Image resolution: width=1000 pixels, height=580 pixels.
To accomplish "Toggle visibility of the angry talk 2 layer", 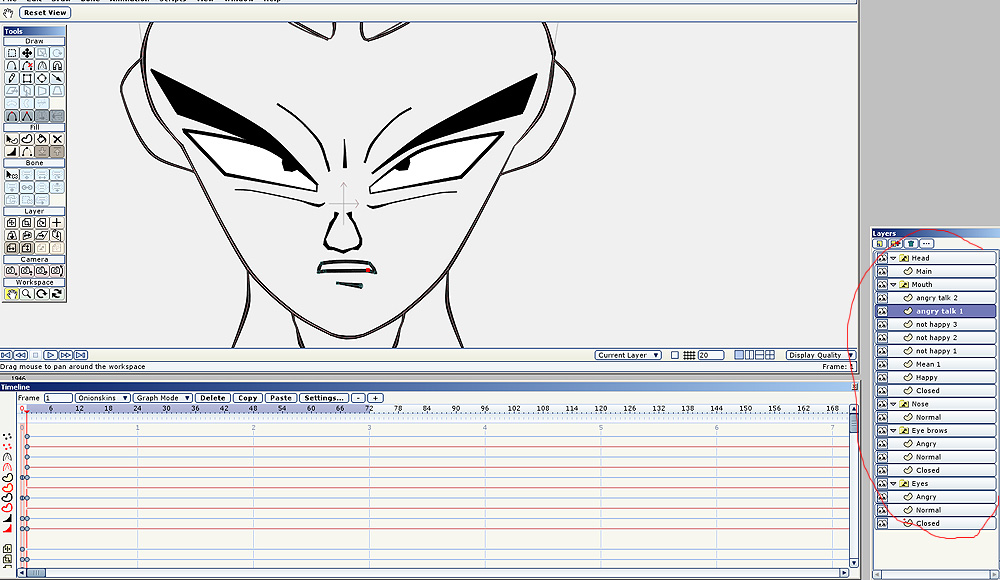I will 882,298.
